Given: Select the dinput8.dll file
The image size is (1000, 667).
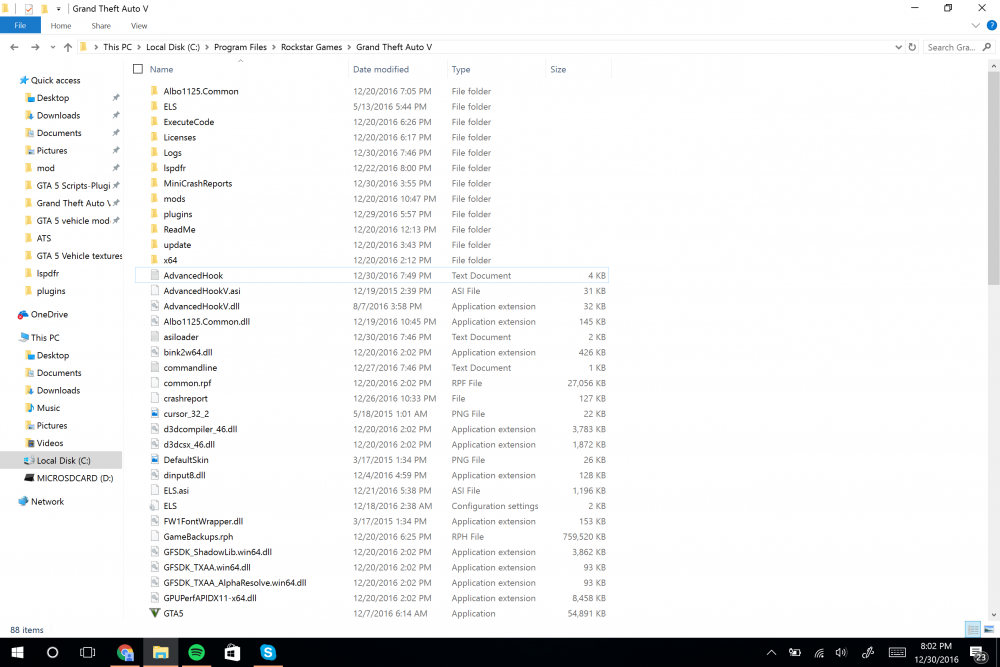Looking at the screenshot, I should tap(184, 475).
